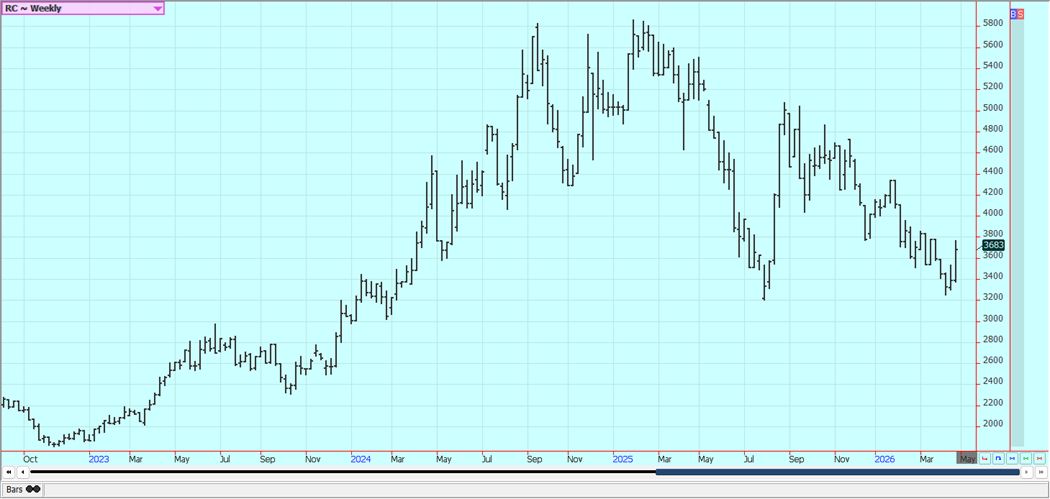Click the red scale icon beside May

[985, 459]
